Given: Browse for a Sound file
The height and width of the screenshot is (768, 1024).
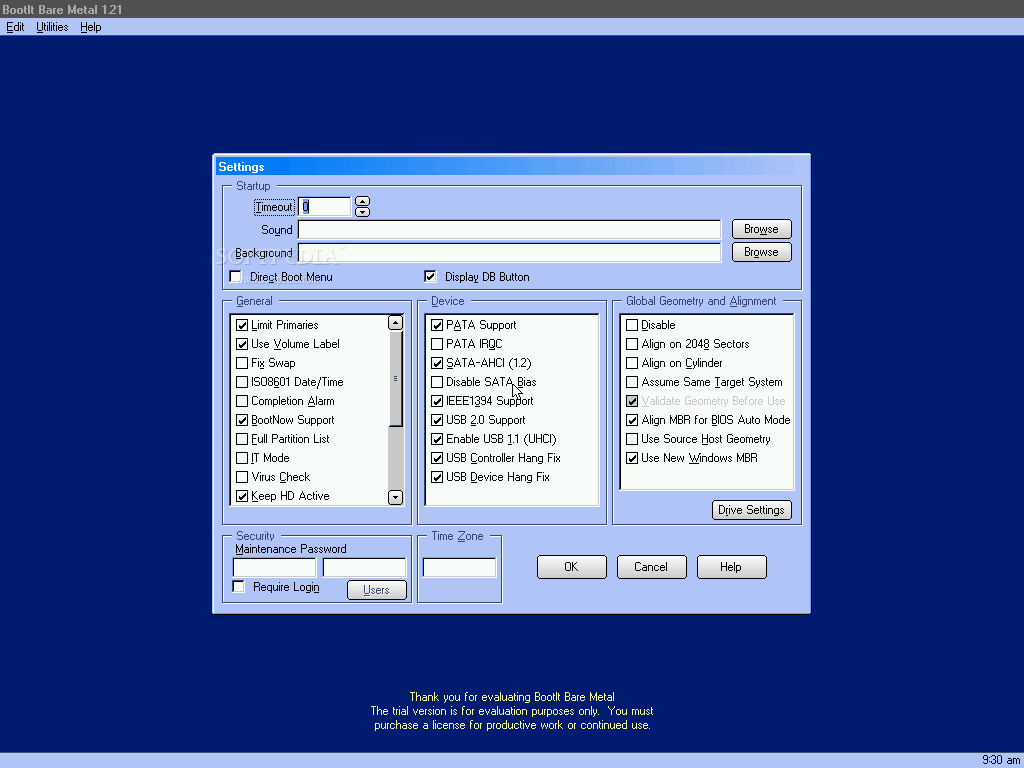Looking at the screenshot, I should tap(761, 229).
